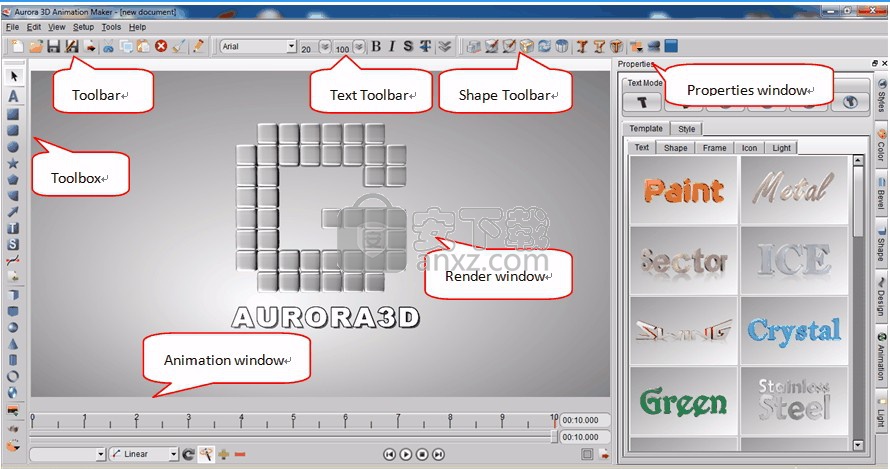Toggle the T text mode button
This screenshot has width=890, height=469.
(642, 102)
